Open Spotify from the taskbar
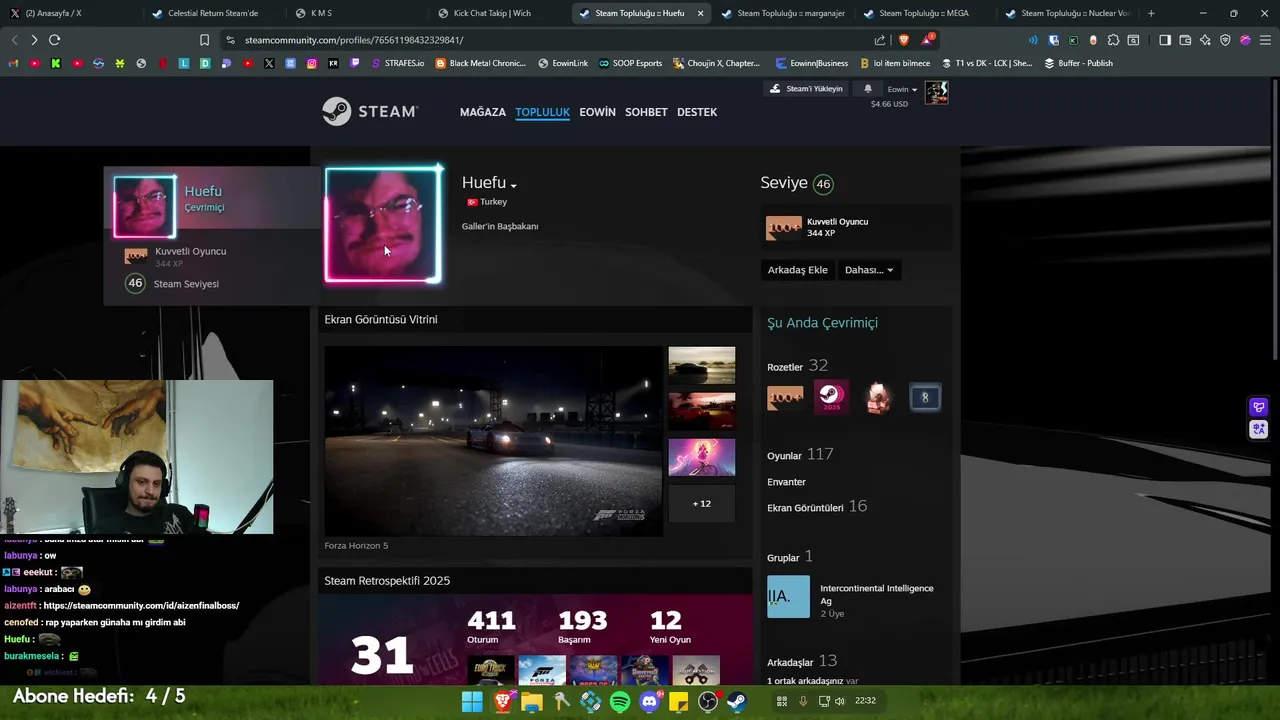This screenshot has width=1280, height=720. [620, 702]
